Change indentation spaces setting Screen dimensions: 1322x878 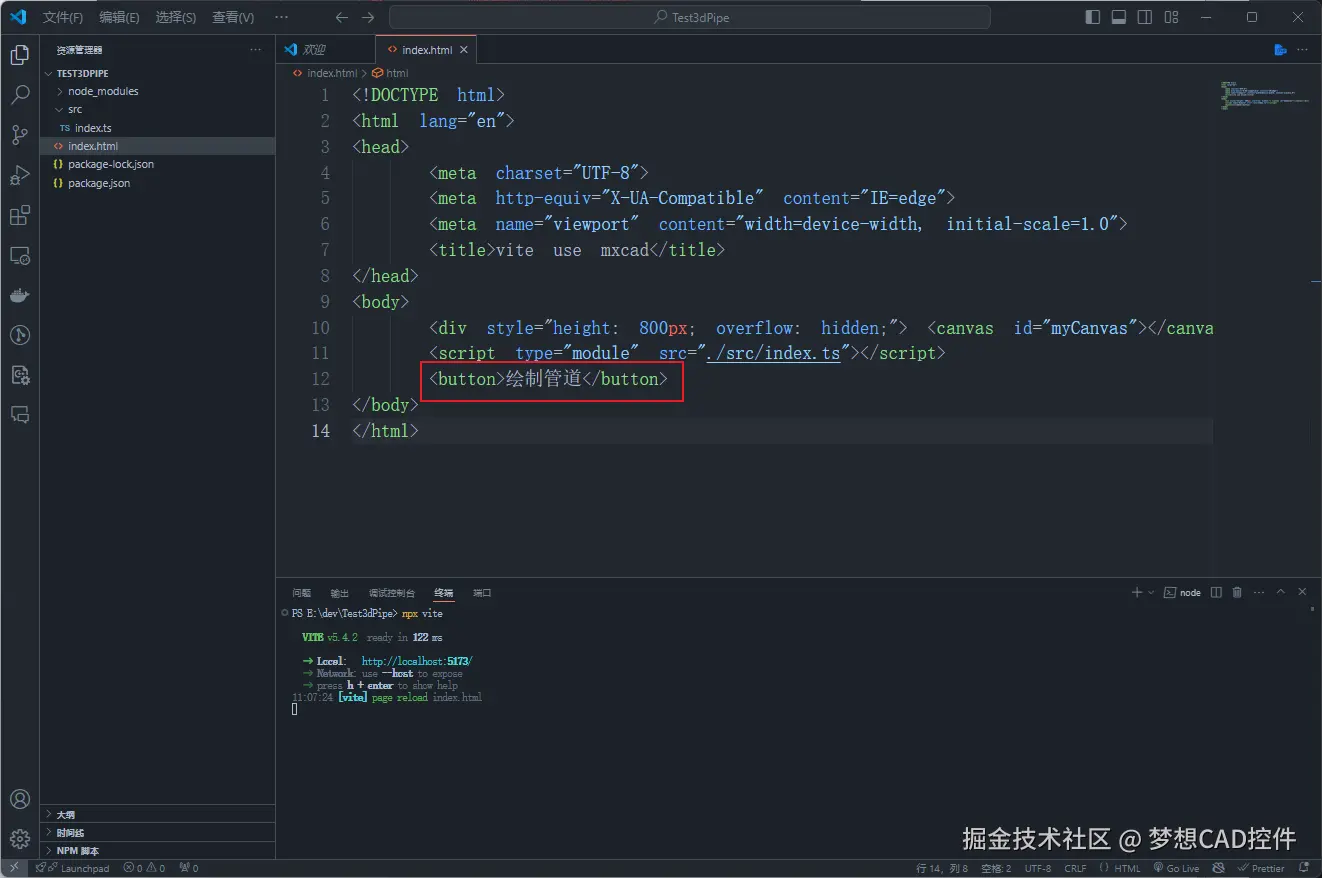(996, 868)
